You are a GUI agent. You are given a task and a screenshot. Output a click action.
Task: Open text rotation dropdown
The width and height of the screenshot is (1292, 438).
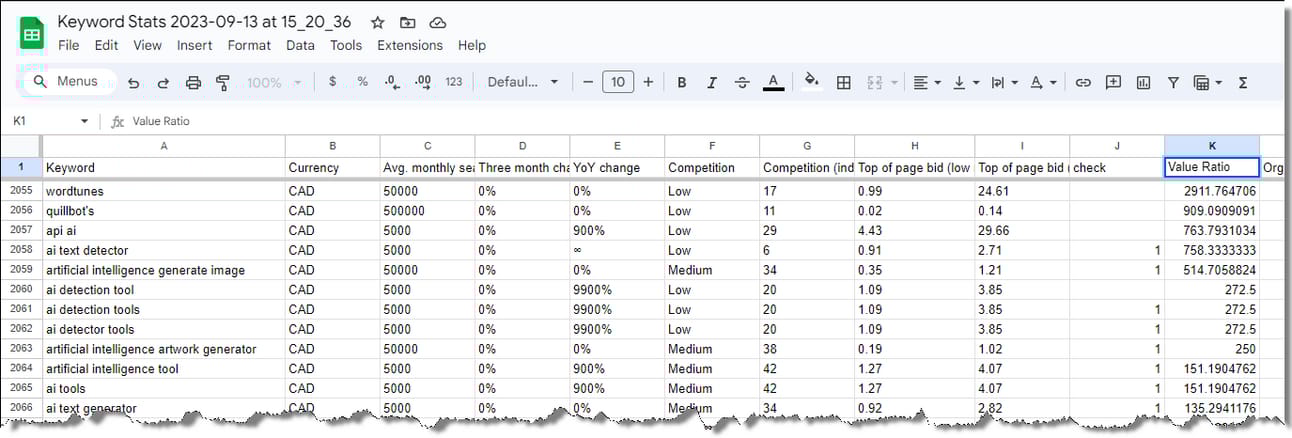pyautogui.click(x=1042, y=82)
